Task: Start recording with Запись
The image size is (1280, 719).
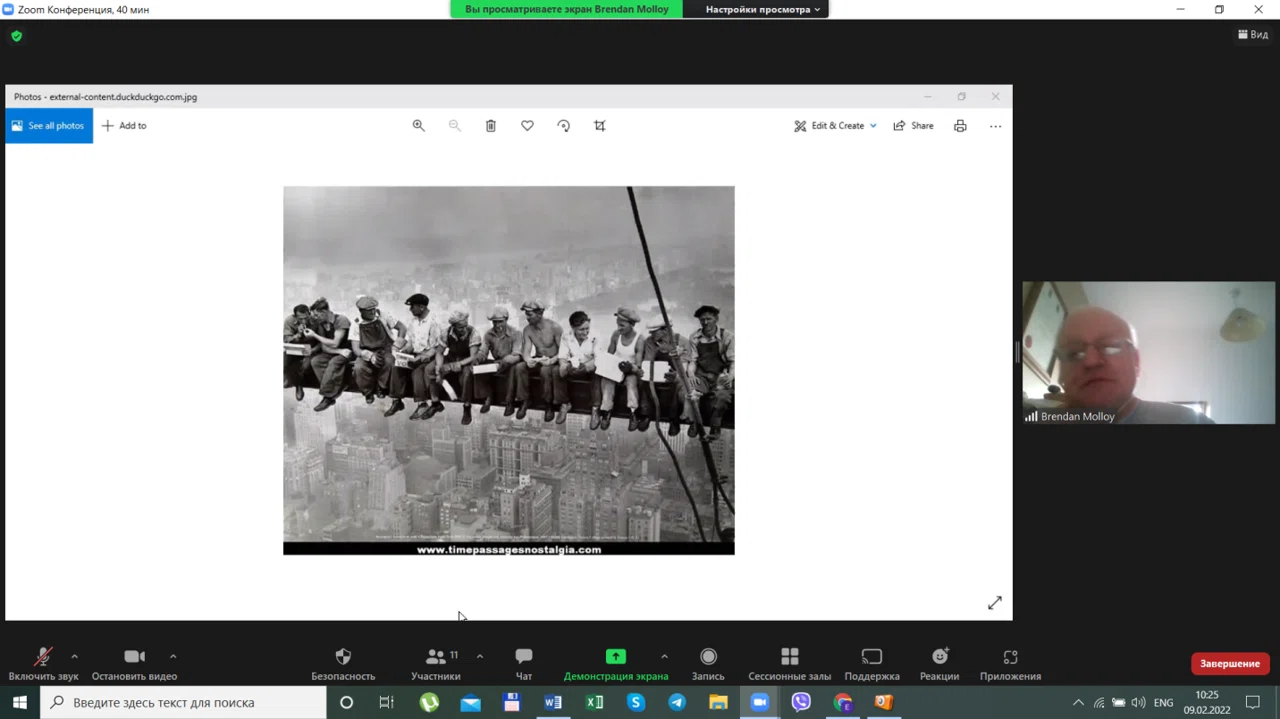Action: coord(708,665)
